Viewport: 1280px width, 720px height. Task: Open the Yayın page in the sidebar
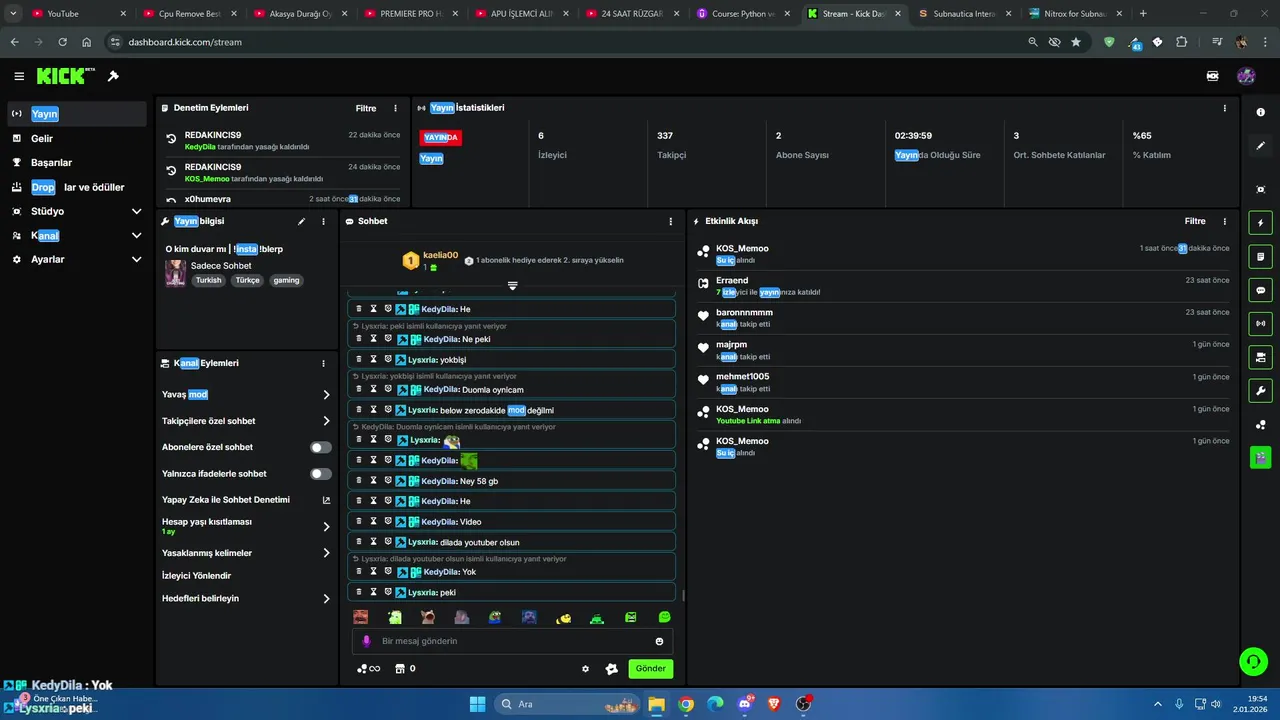tap(77, 114)
